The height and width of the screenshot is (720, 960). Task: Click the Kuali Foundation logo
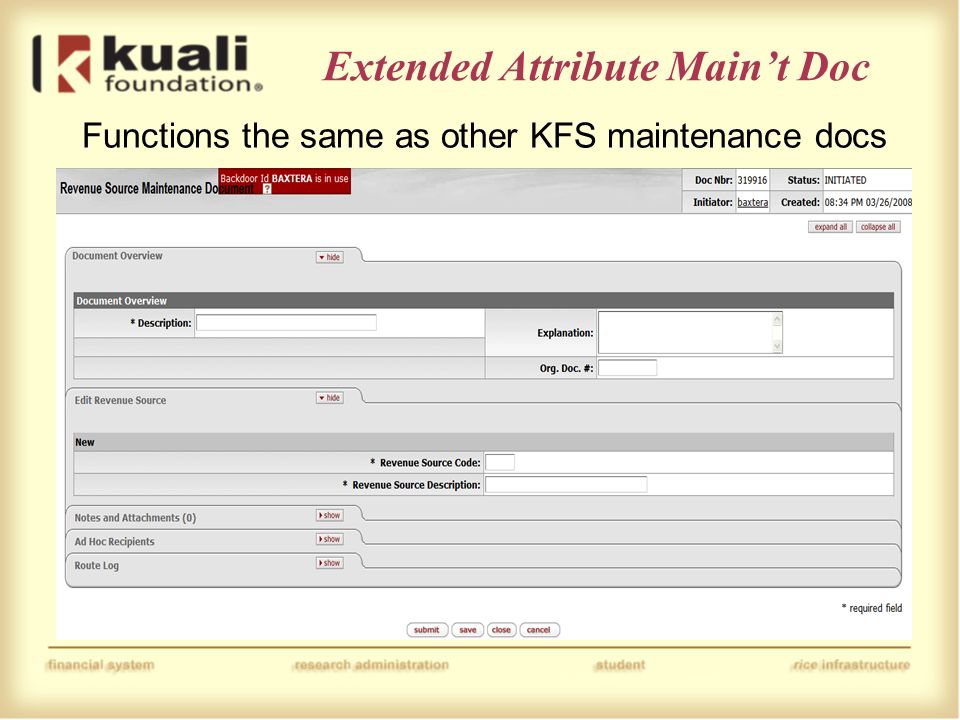tap(148, 64)
